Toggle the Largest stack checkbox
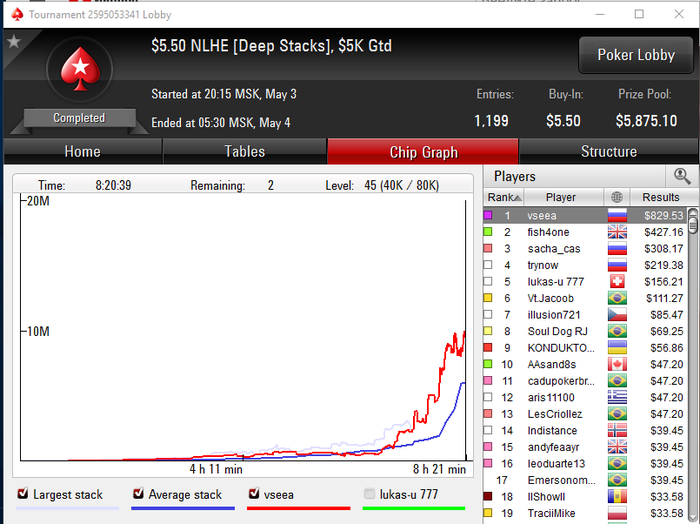This screenshot has width=700, height=524. pyautogui.click(x=23, y=494)
